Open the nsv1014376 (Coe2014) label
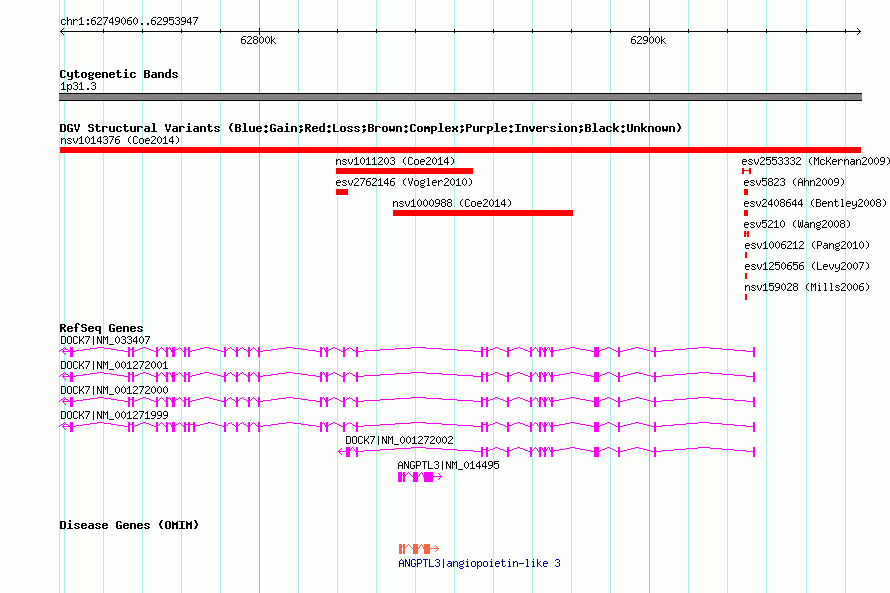The height and width of the screenshot is (593, 890). point(120,140)
